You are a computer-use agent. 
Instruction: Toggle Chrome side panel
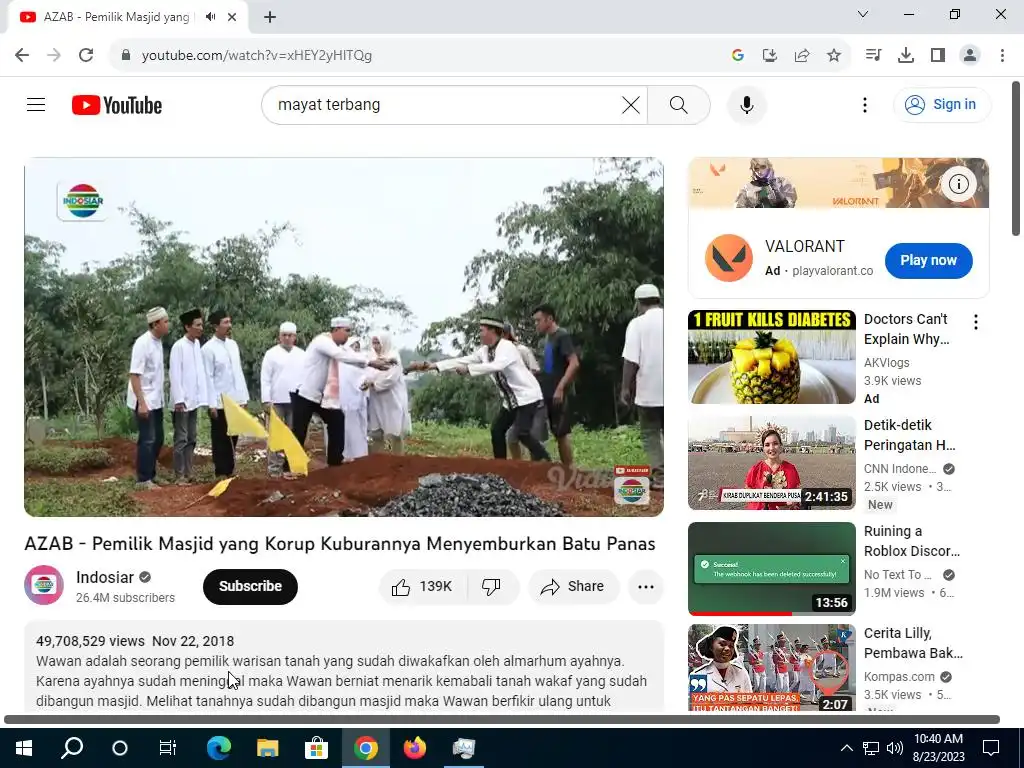938,56
